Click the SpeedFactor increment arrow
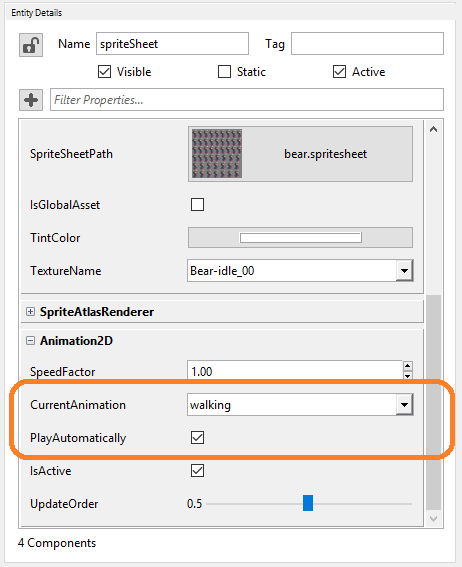This screenshot has height=567, width=462. point(407,366)
